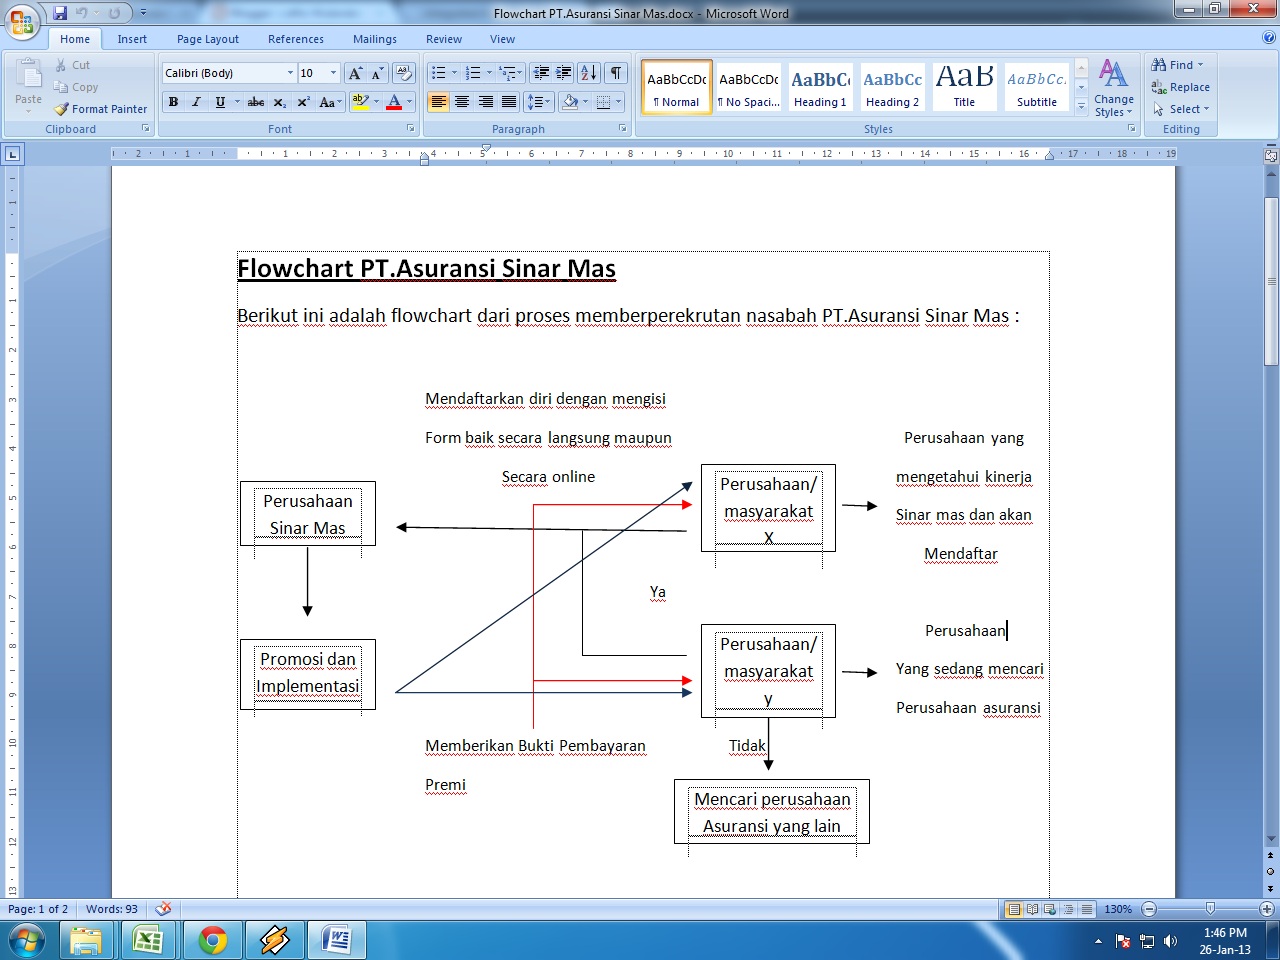Open the Insert tab
1280x960 pixels.
pos(132,39)
